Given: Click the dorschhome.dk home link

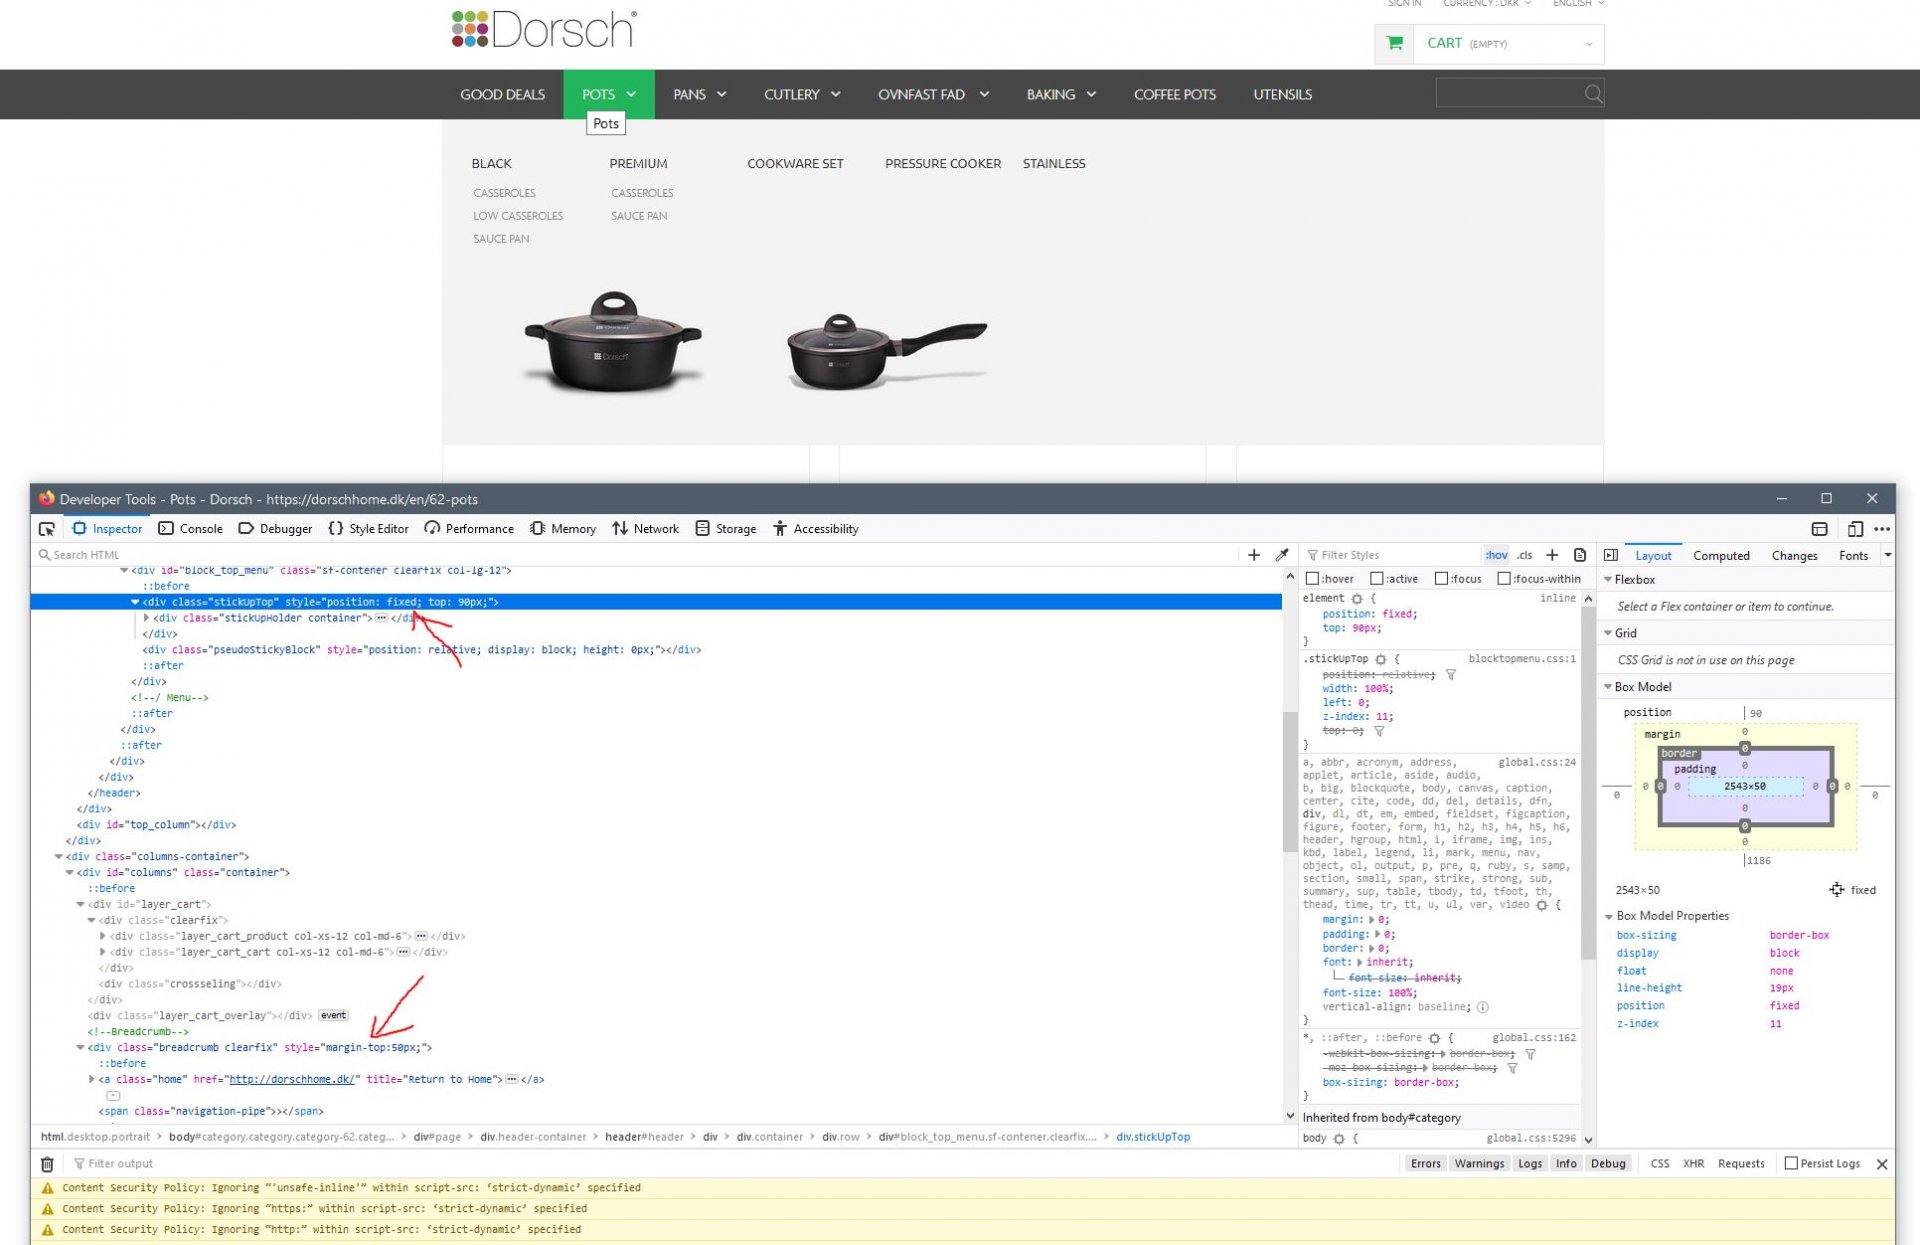Looking at the screenshot, I should [x=291, y=1080].
